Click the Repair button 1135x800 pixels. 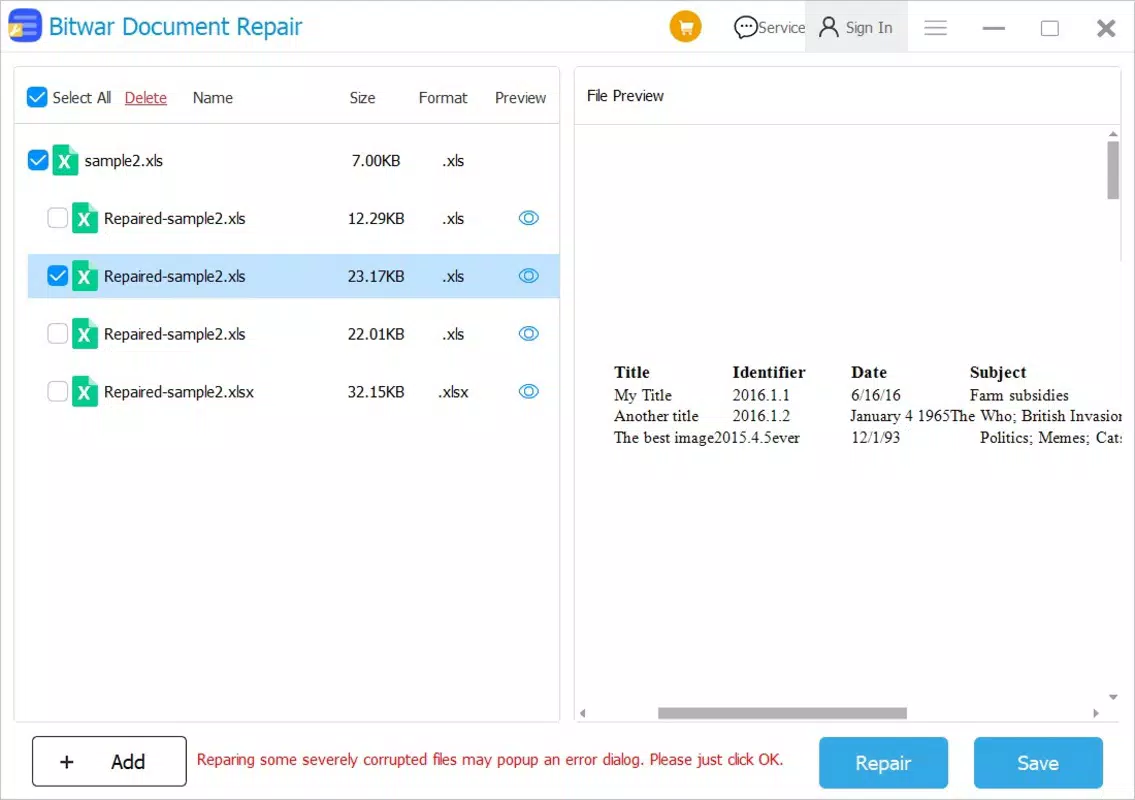[x=883, y=763]
